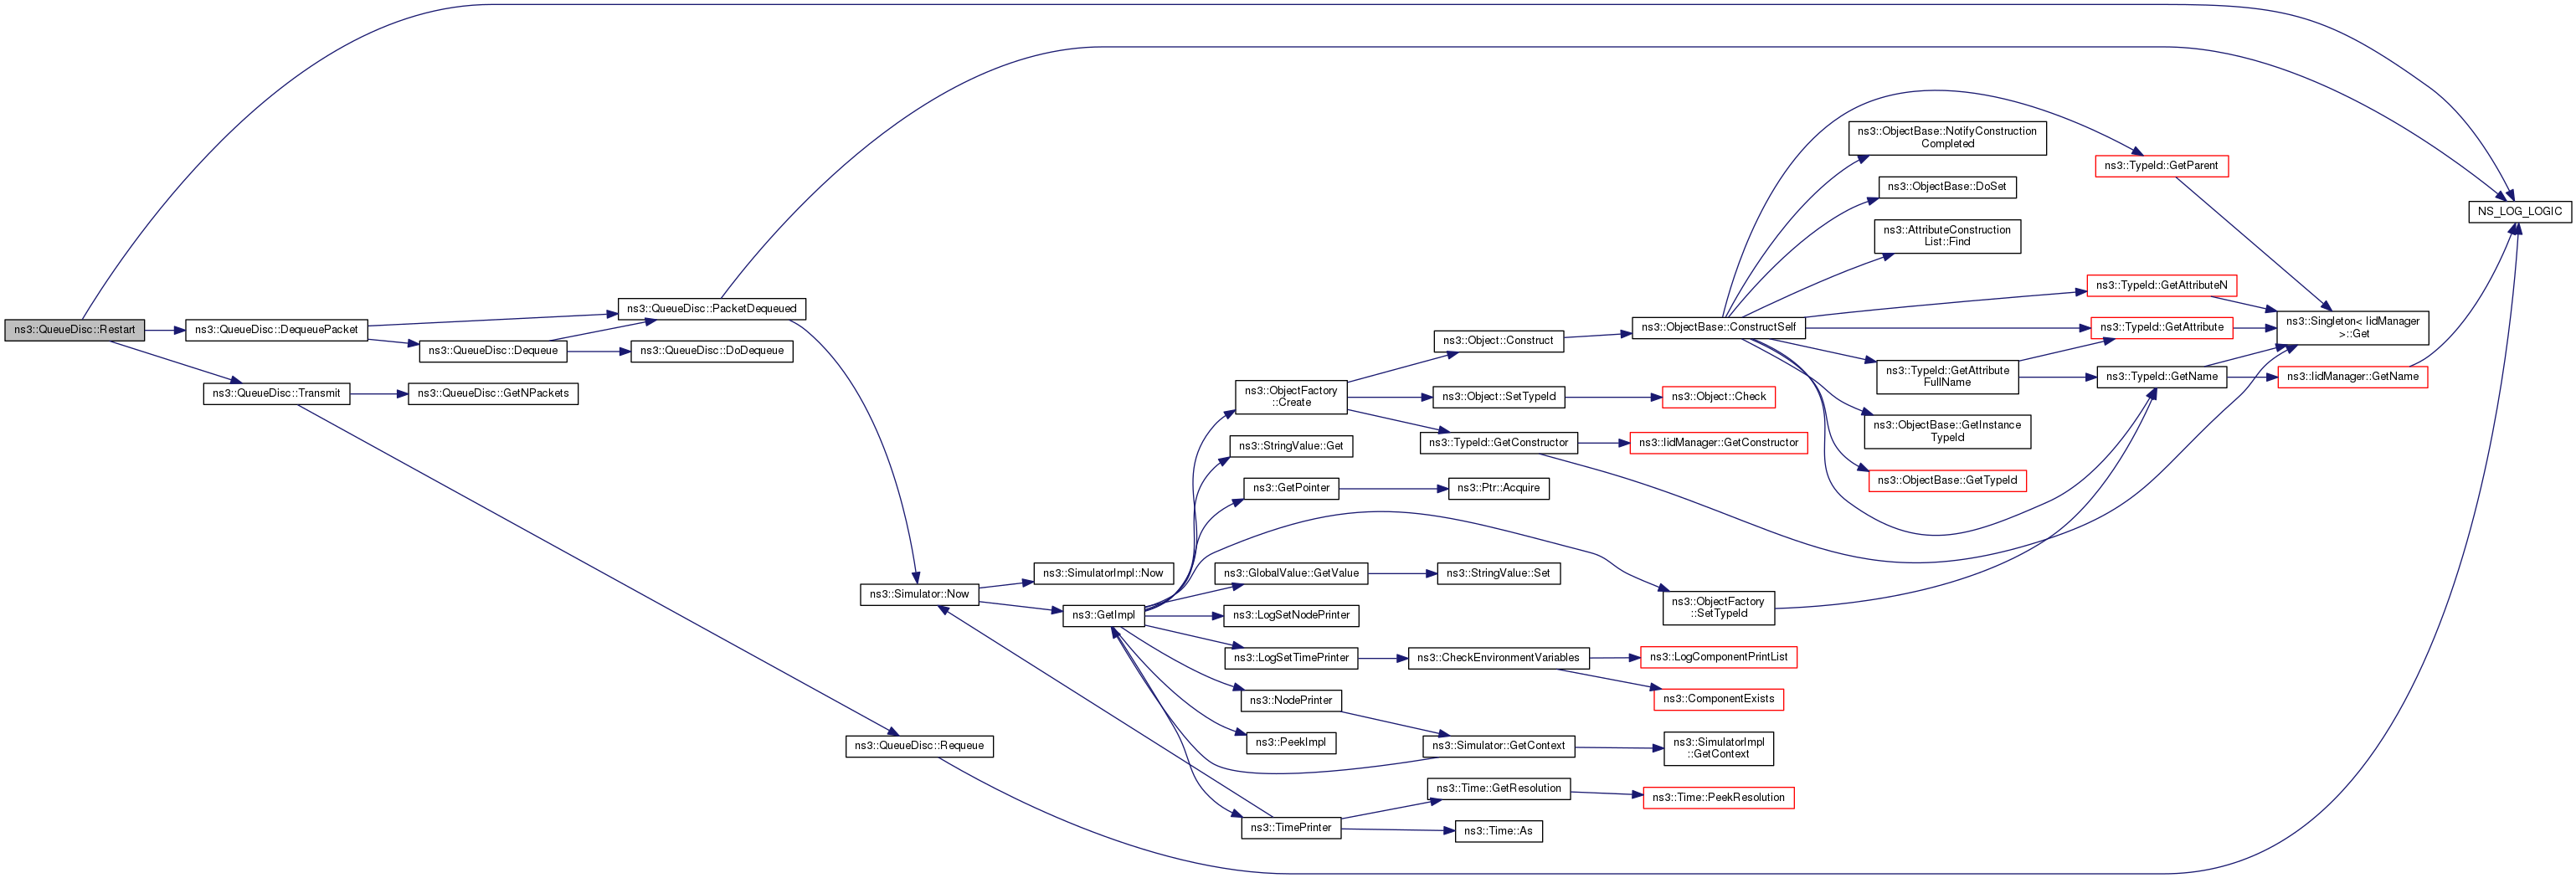Select the ns3::TimePrinter node
The image size is (2576, 878).
(1291, 828)
